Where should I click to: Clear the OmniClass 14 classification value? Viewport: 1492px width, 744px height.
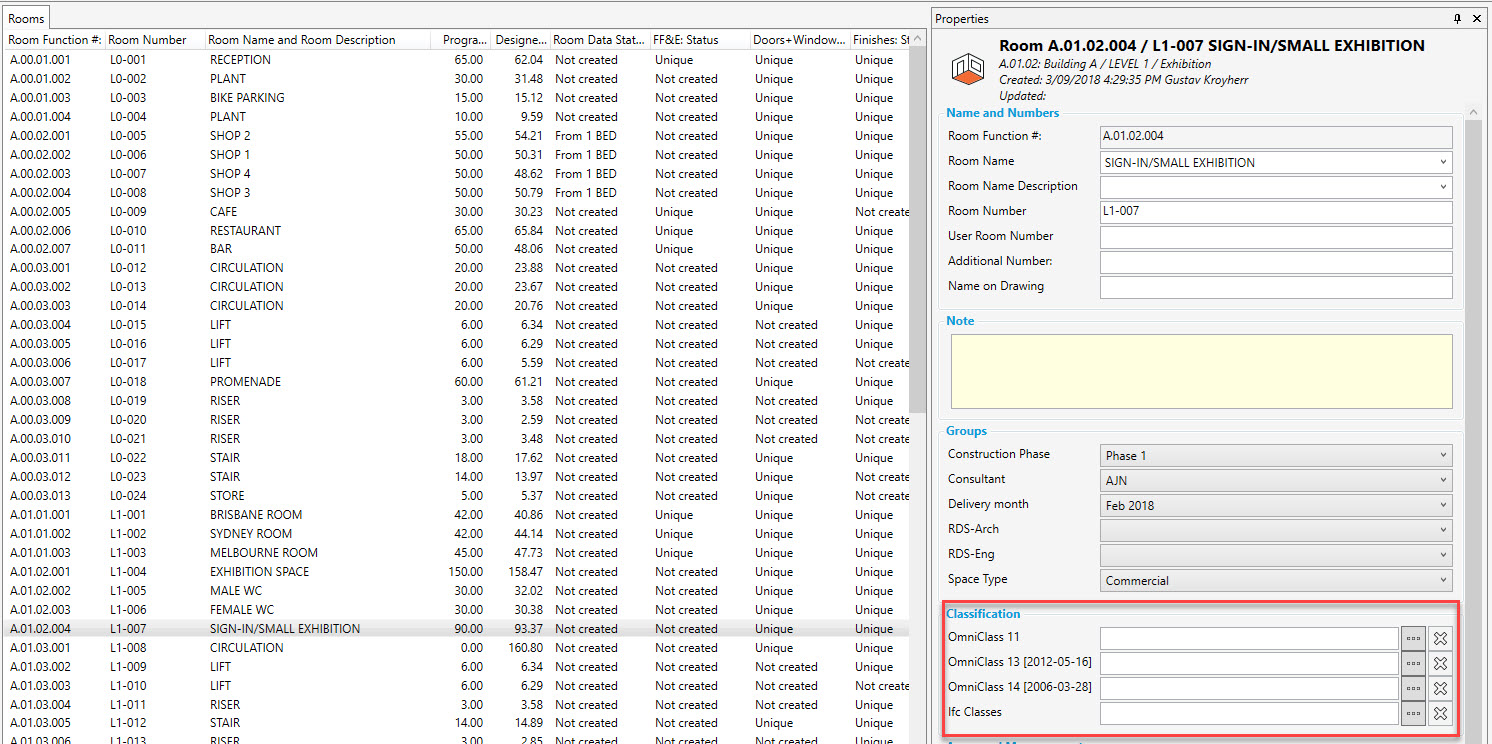coord(1440,688)
